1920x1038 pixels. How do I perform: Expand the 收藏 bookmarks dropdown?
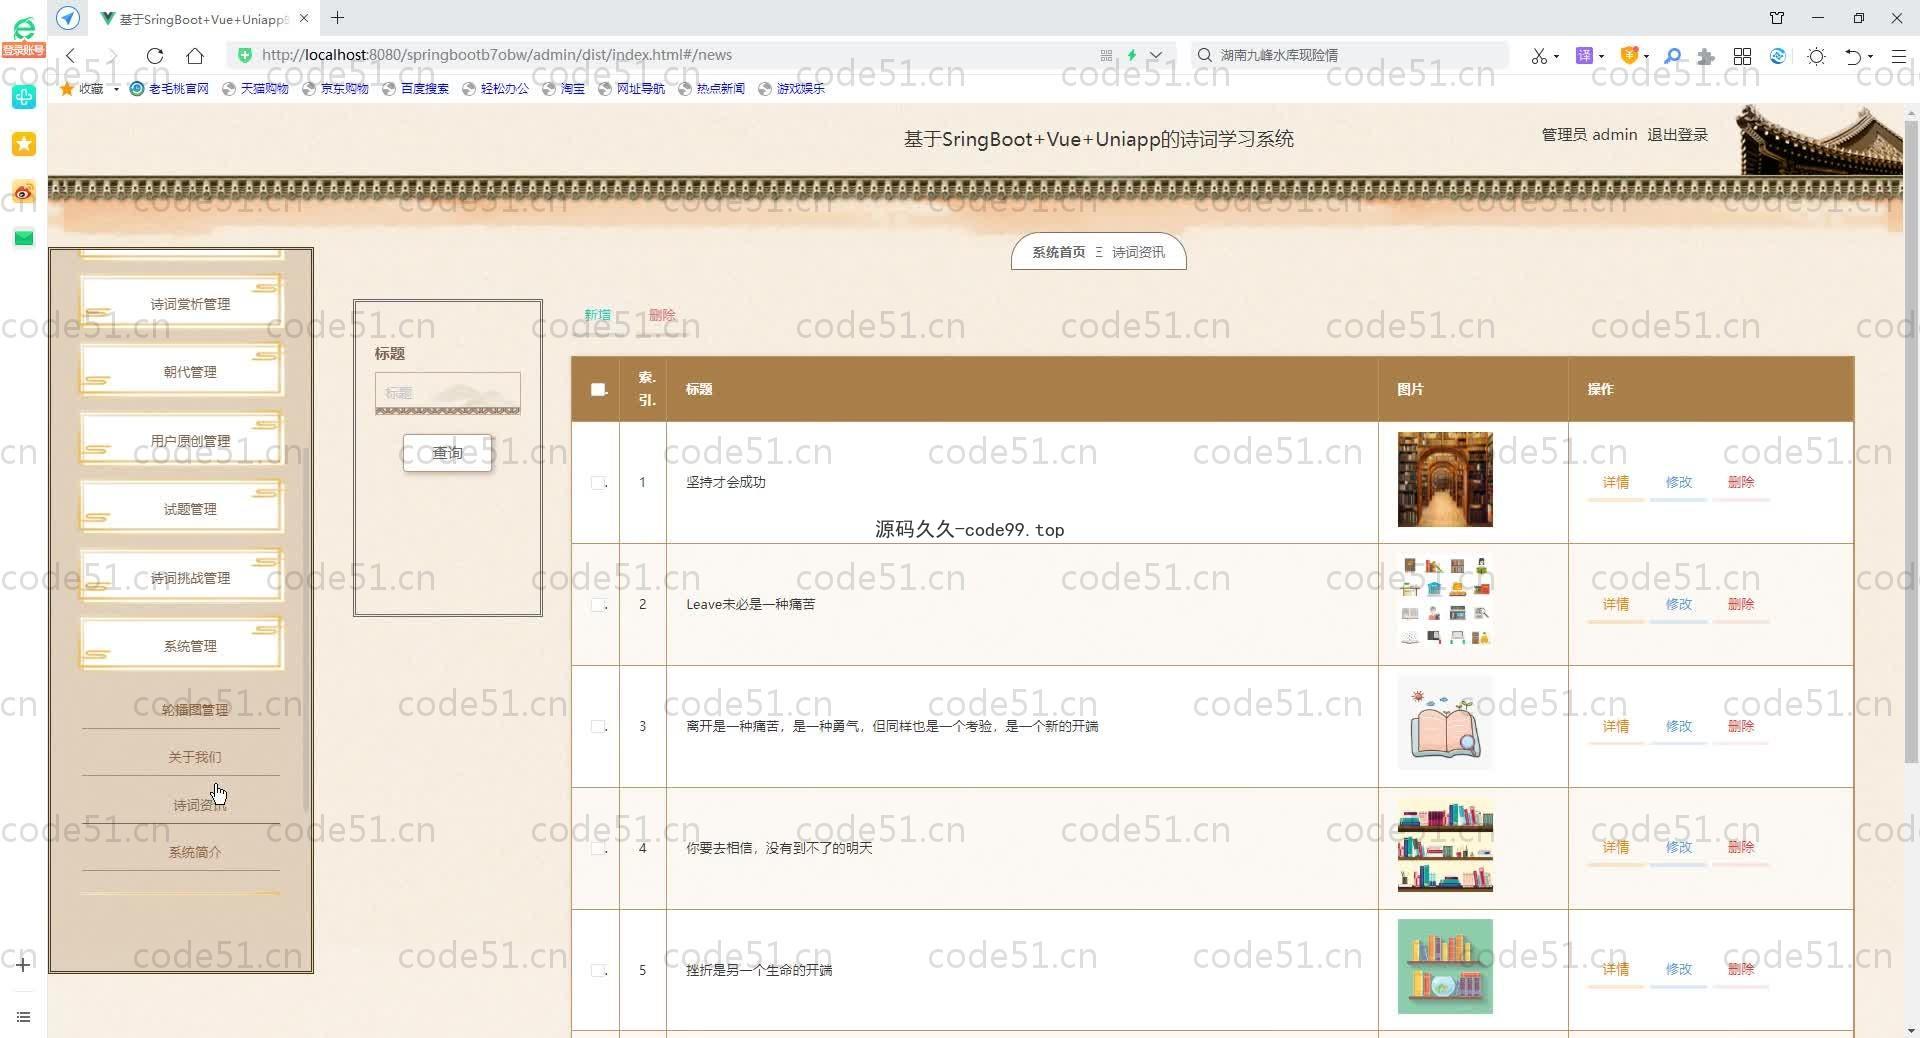[116, 89]
